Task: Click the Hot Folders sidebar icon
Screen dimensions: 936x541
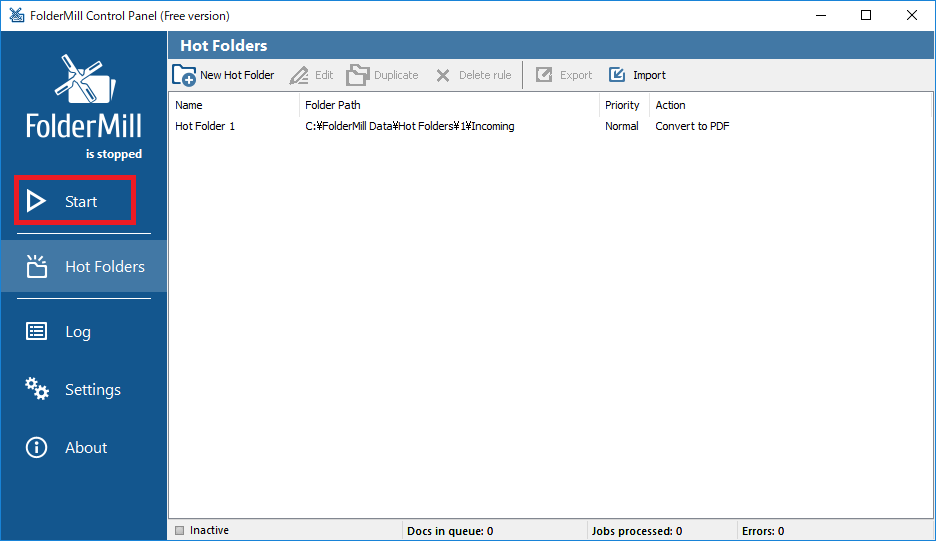Action: point(36,266)
